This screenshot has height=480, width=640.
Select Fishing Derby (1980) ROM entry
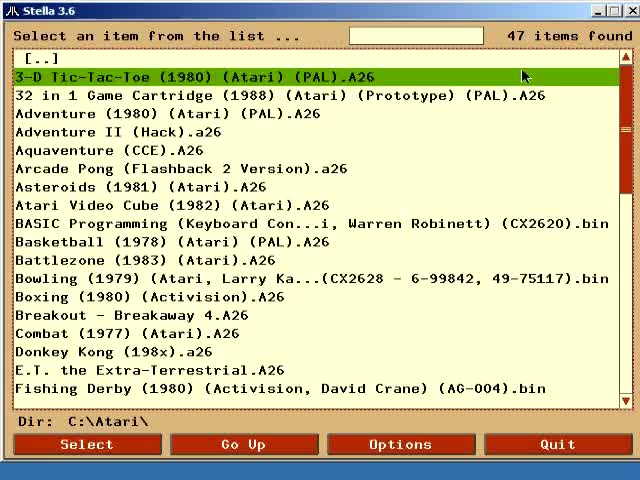[280, 388]
